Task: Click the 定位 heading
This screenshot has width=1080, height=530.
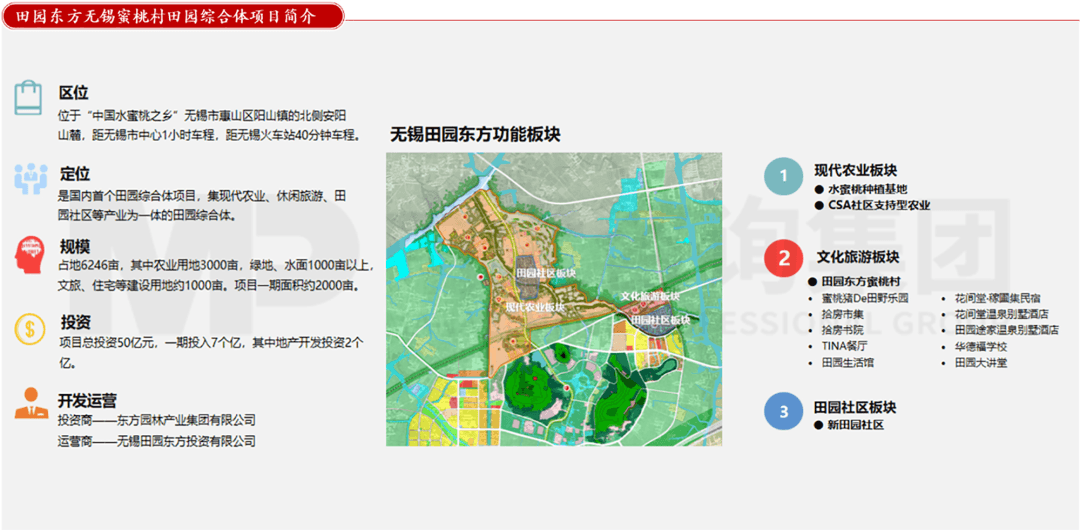Action: [75, 174]
